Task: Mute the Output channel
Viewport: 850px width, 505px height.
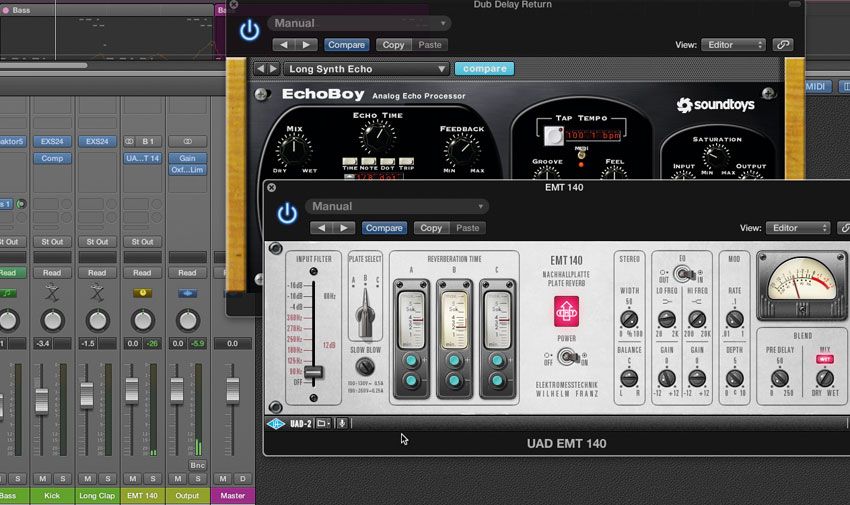Action: coord(177,478)
